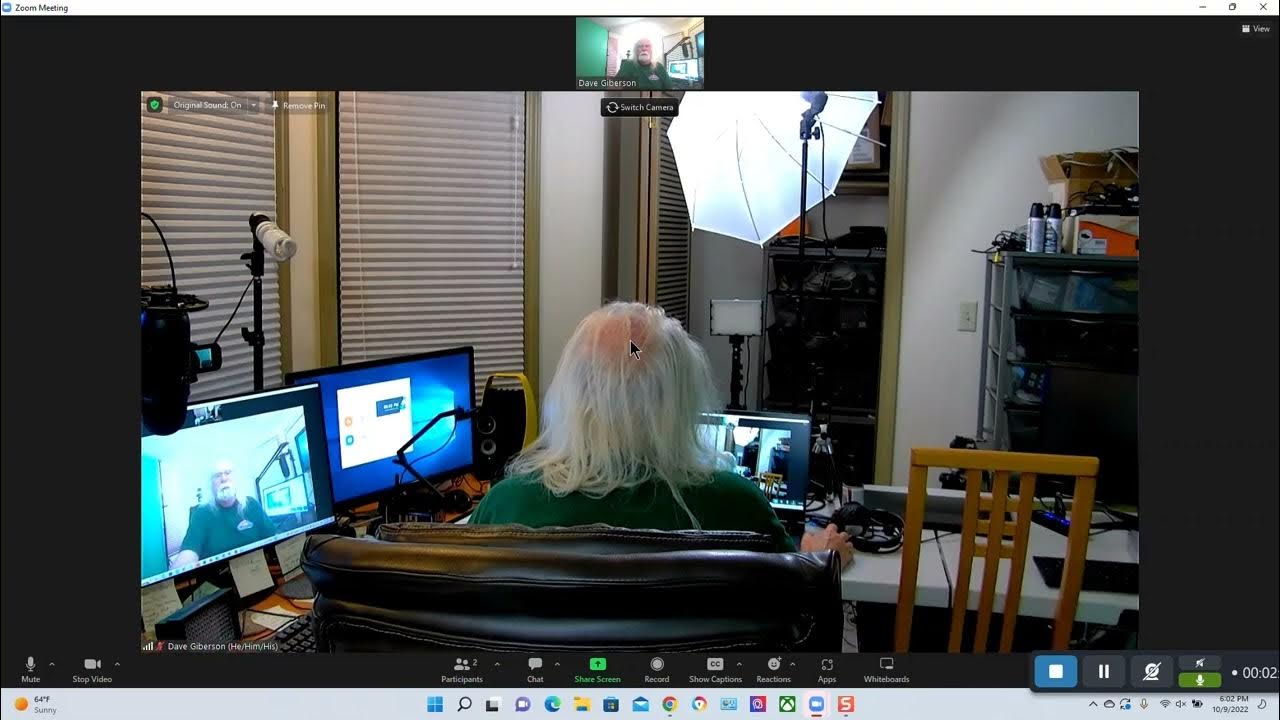Toggle Original Sound: On

[x=207, y=105]
